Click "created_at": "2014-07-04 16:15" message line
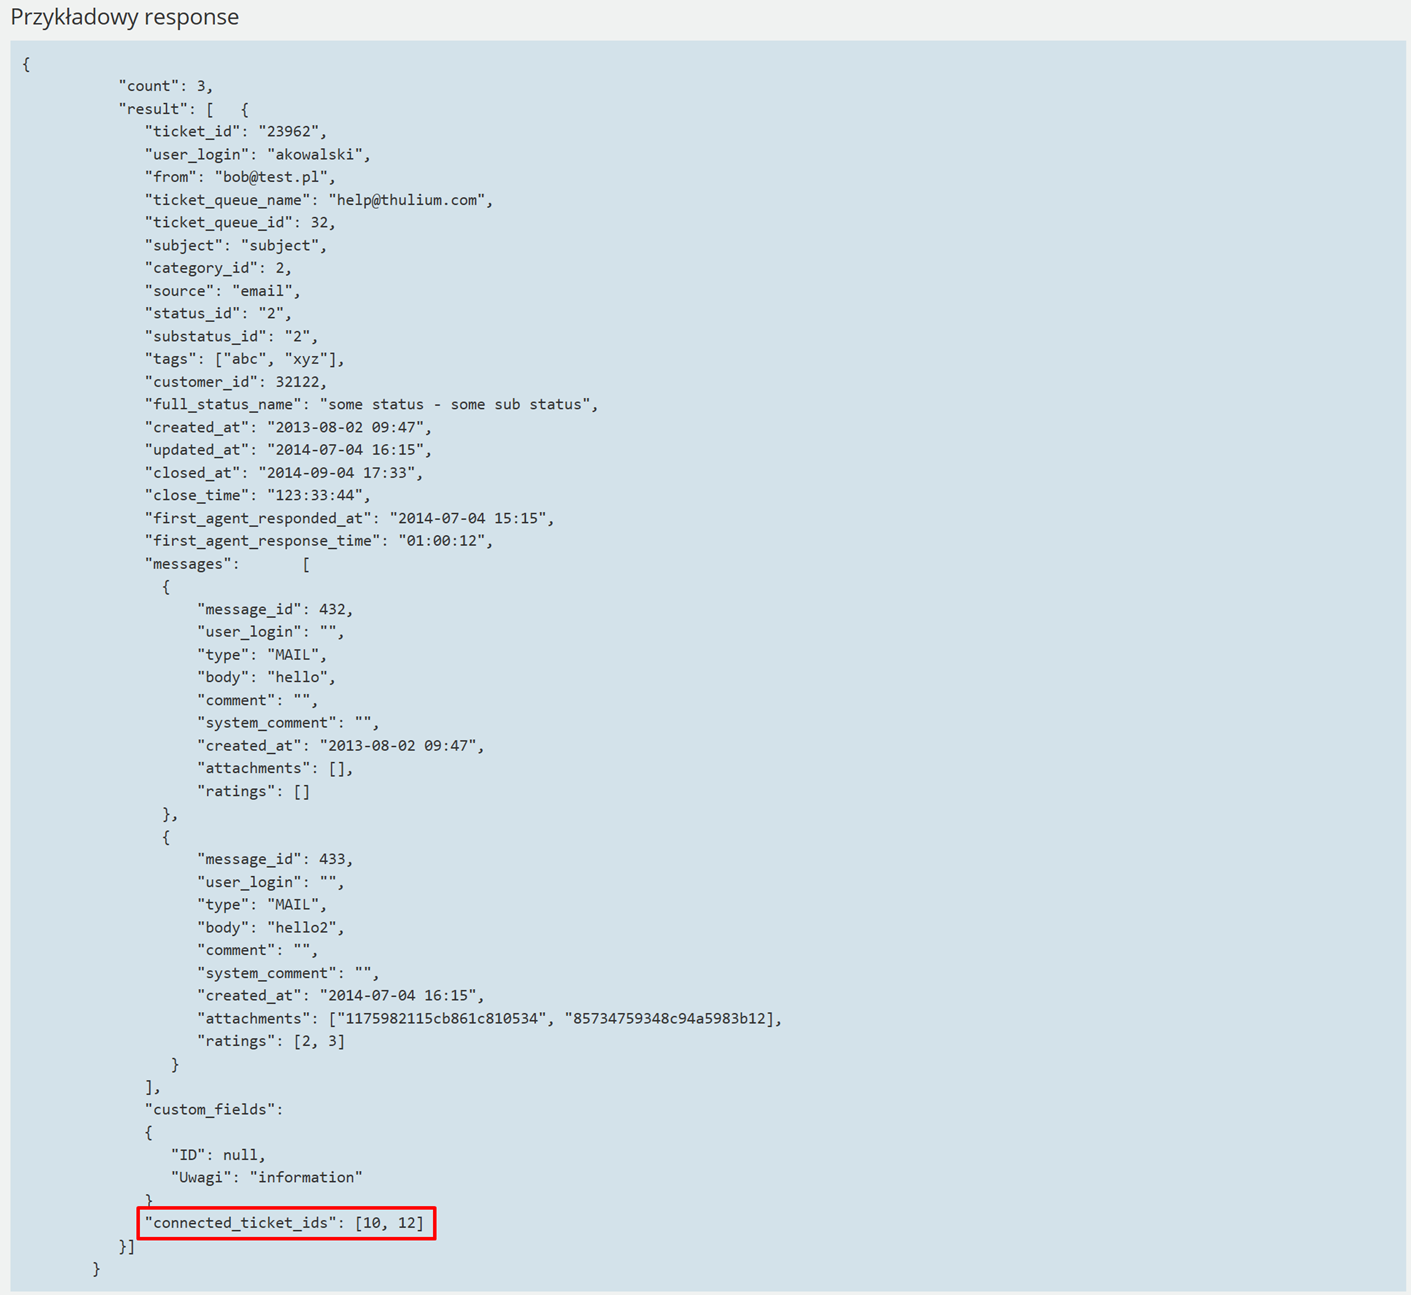 coord(341,996)
